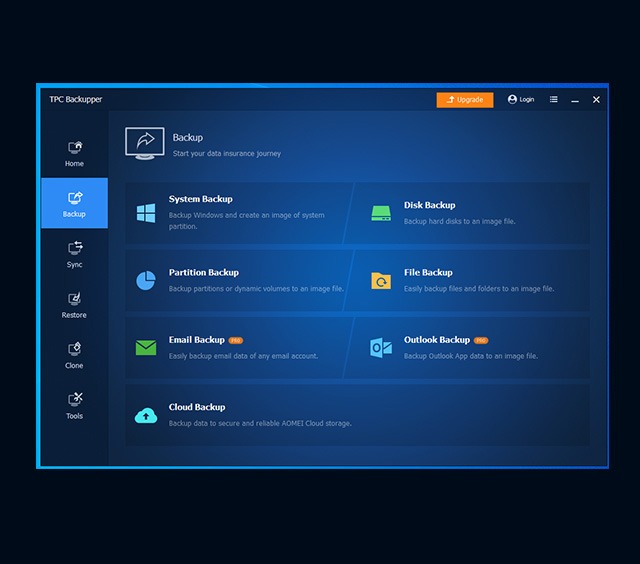The width and height of the screenshot is (640, 564).
Task: Choose System Backup title
Action: click(200, 199)
